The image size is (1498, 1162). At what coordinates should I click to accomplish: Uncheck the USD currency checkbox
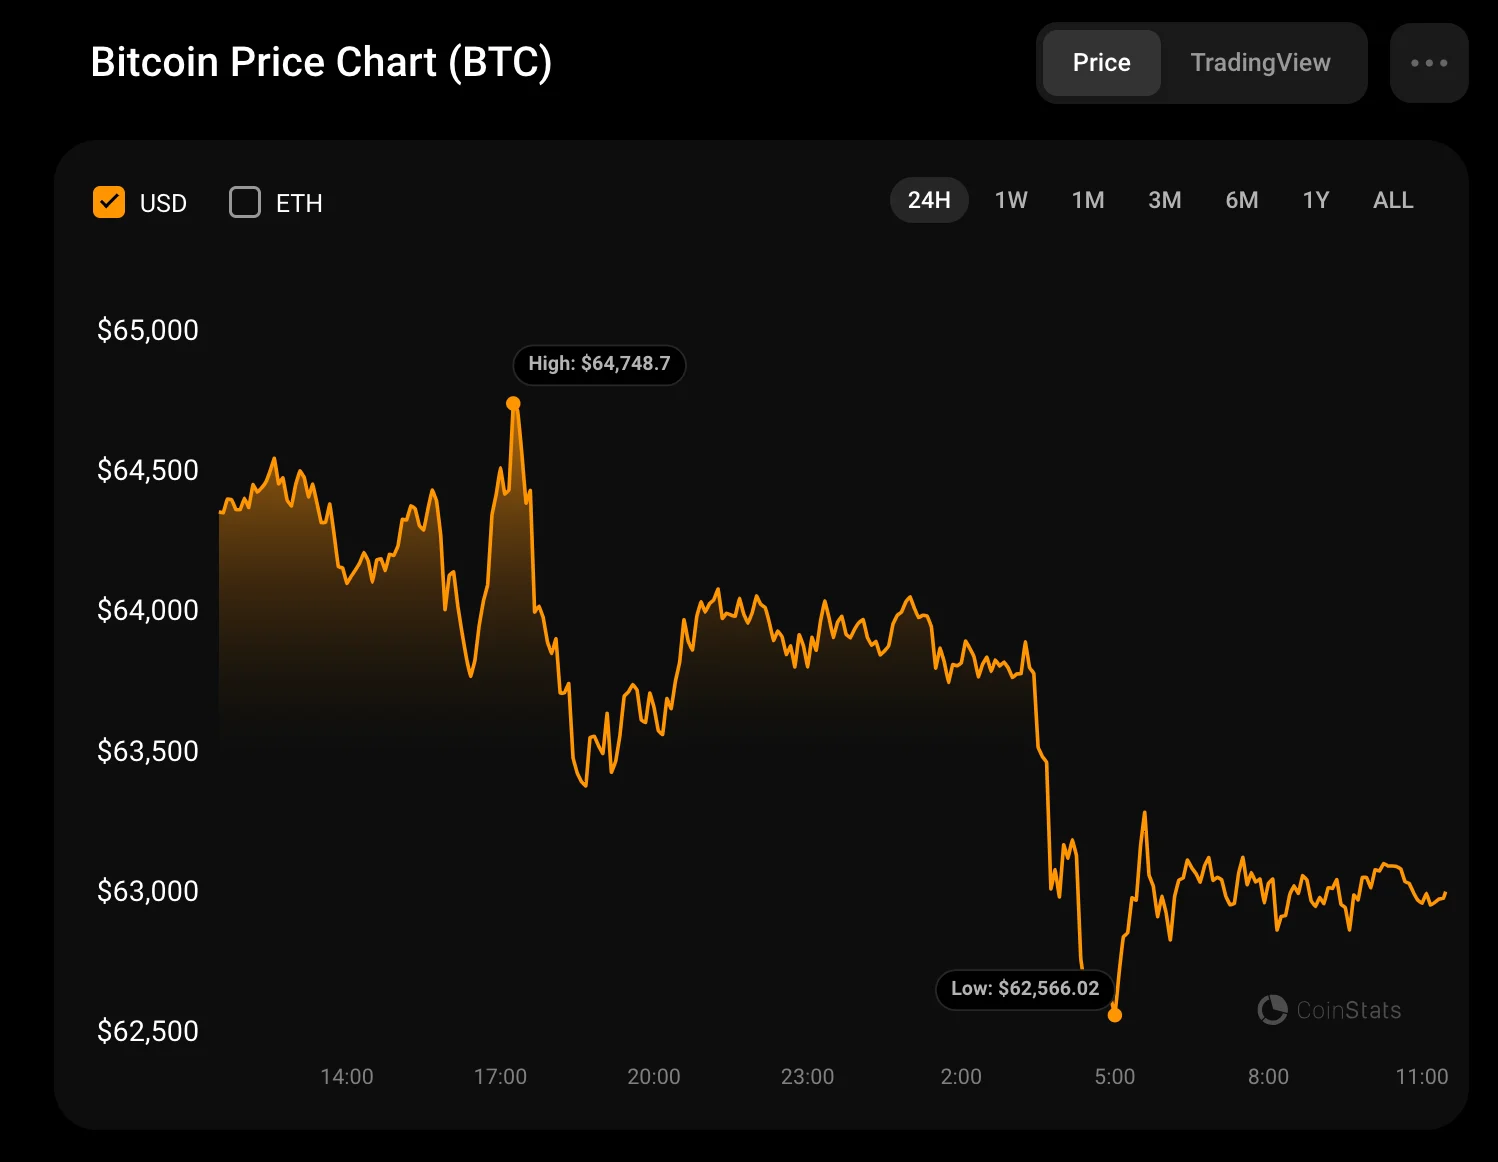tap(109, 202)
